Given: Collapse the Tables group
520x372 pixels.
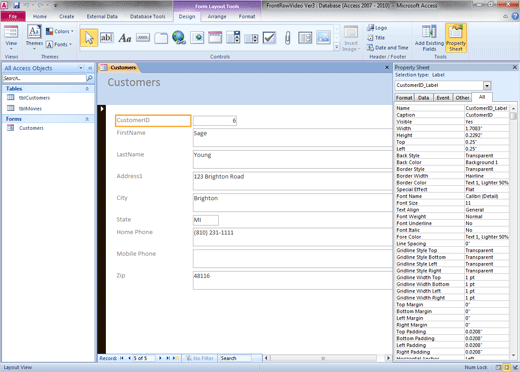Looking at the screenshot, I should coord(87,89).
